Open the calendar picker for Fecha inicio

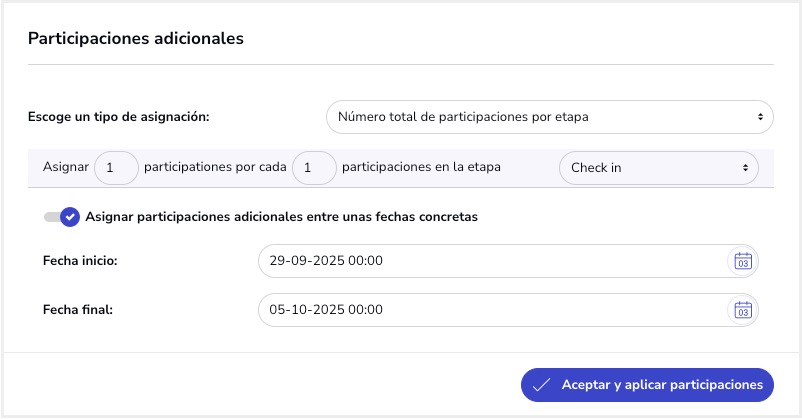click(742, 261)
